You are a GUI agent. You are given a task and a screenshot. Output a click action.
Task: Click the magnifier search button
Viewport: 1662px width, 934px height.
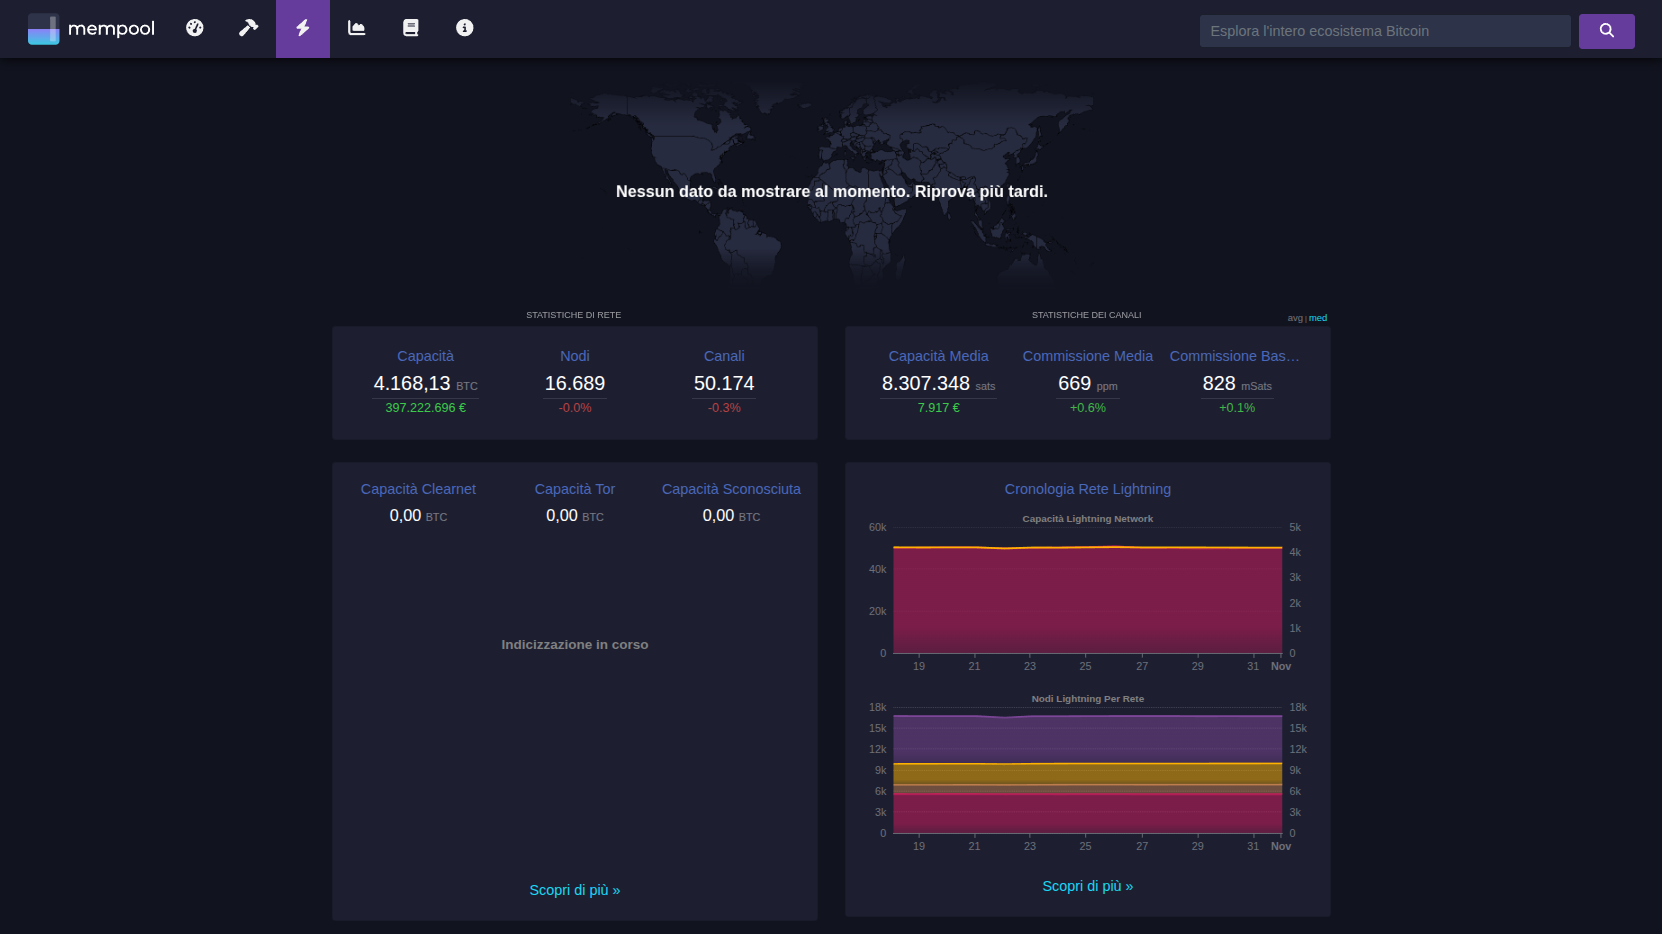click(x=1606, y=31)
